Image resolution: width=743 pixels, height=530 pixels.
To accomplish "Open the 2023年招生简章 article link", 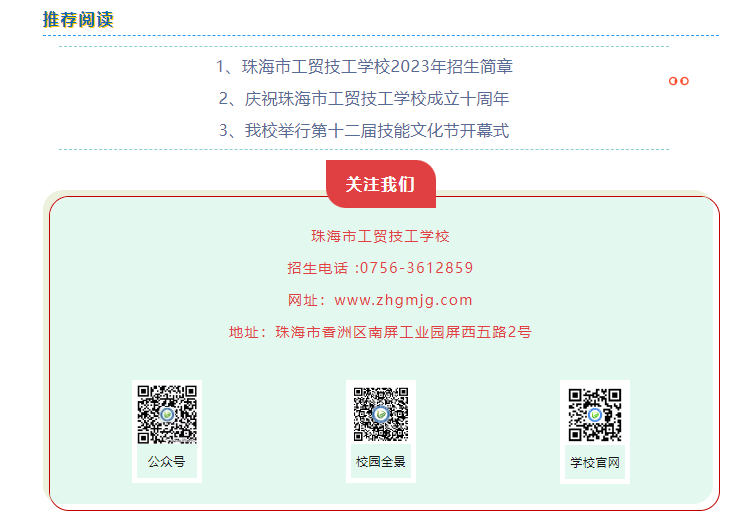I will point(364,66).
